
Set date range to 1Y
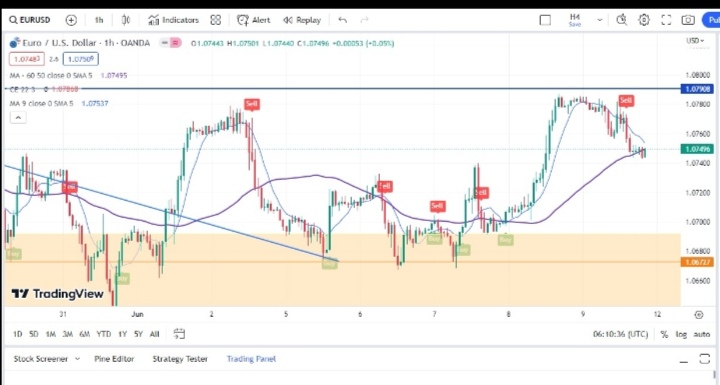122,334
